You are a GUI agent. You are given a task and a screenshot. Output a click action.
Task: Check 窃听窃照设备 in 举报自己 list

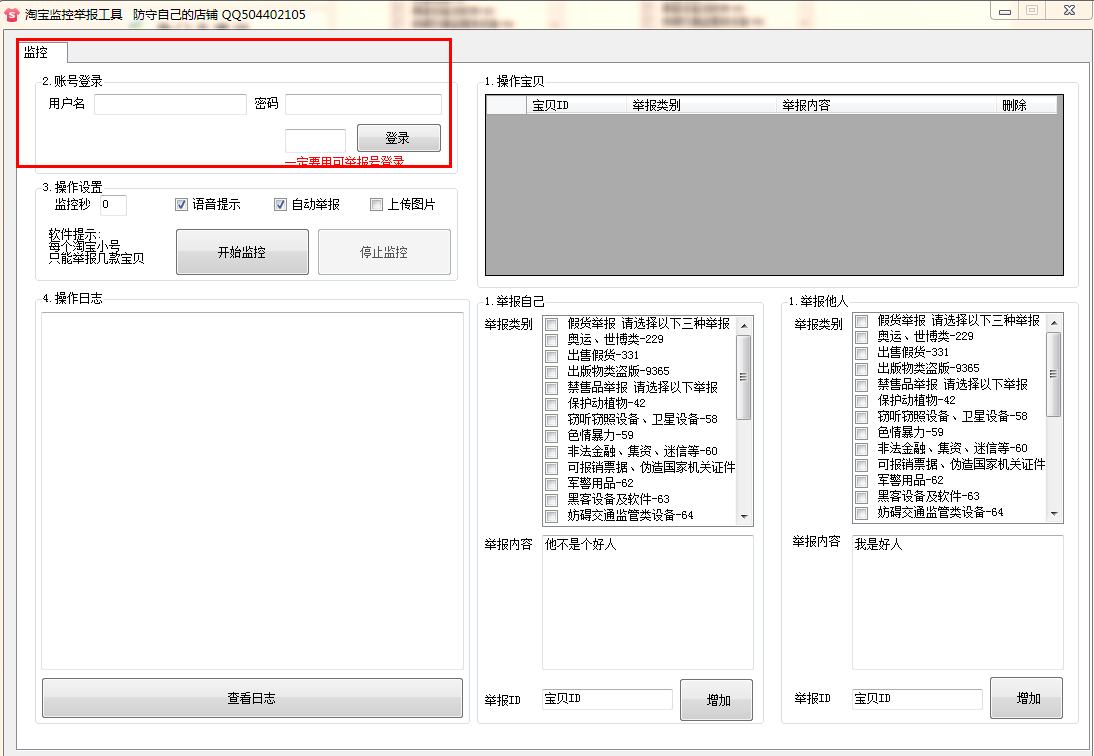pos(552,421)
